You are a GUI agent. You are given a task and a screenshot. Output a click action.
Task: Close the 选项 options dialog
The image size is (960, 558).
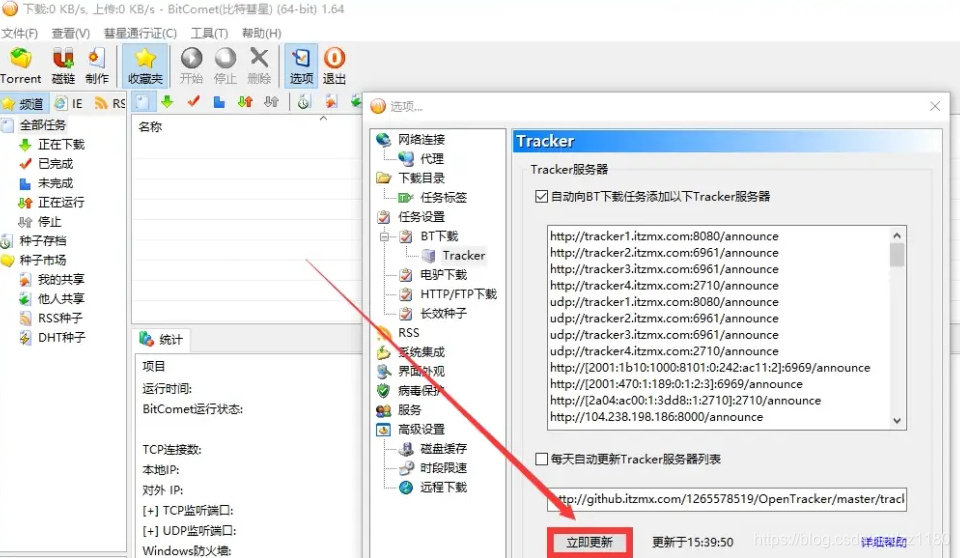click(x=935, y=106)
